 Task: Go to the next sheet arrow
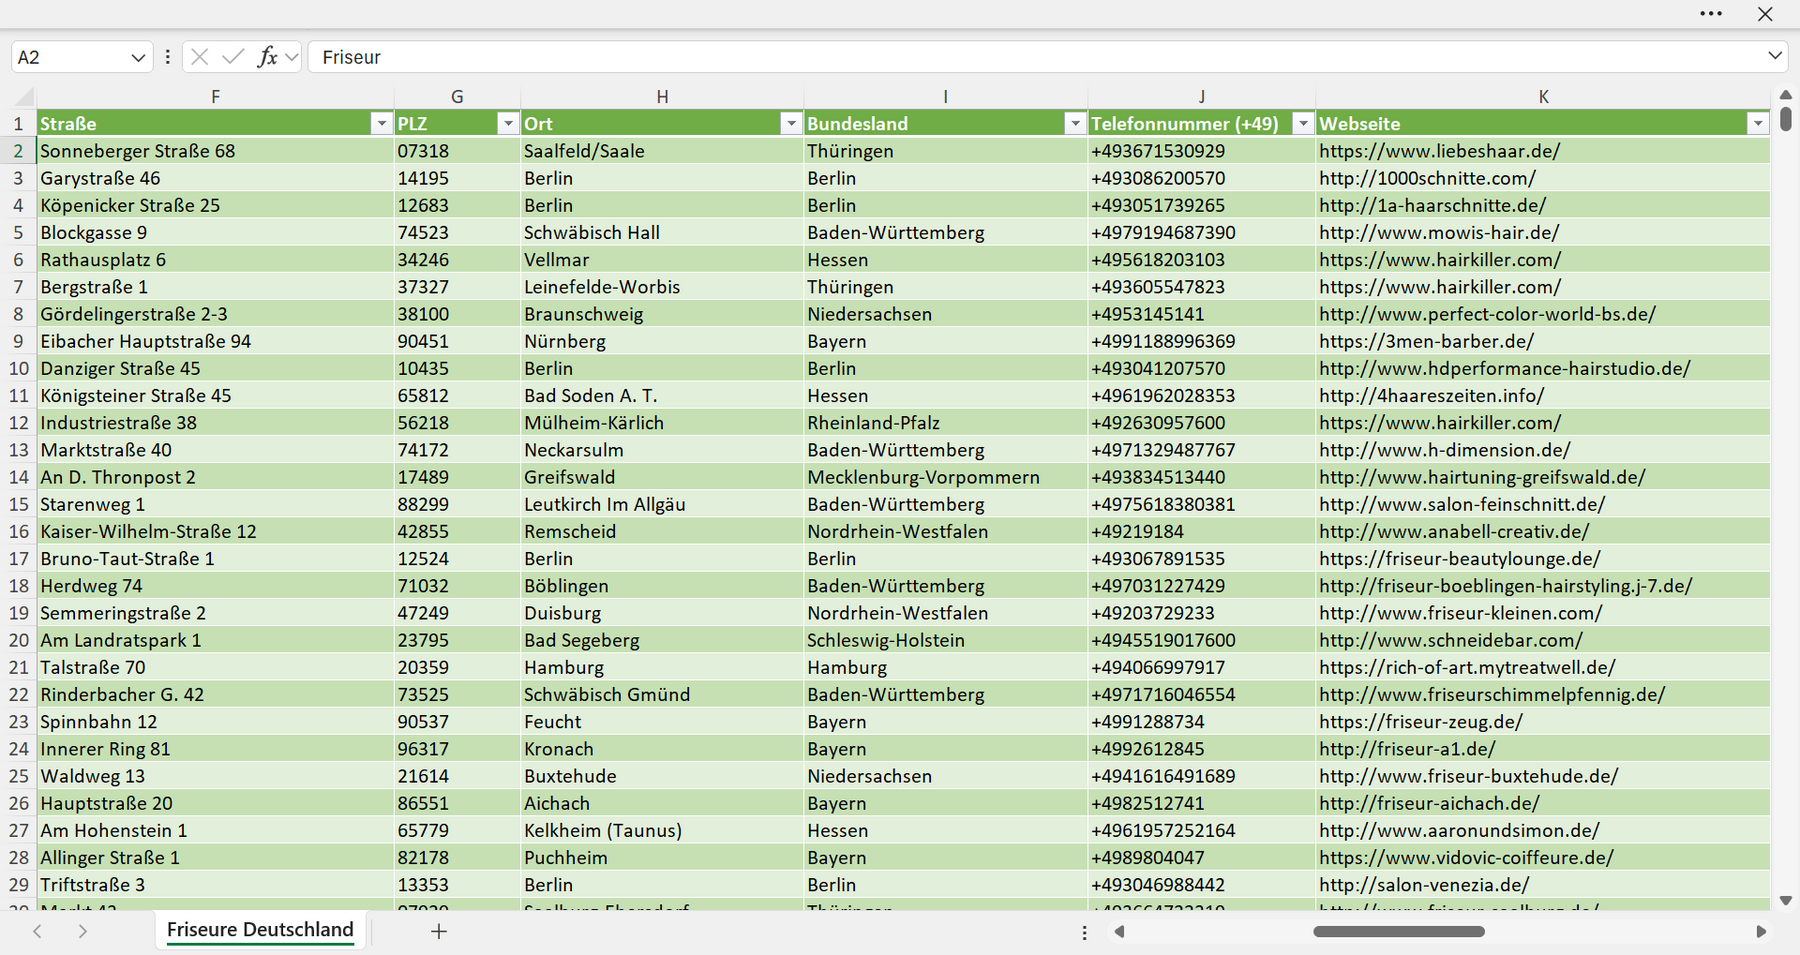tap(83, 931)
